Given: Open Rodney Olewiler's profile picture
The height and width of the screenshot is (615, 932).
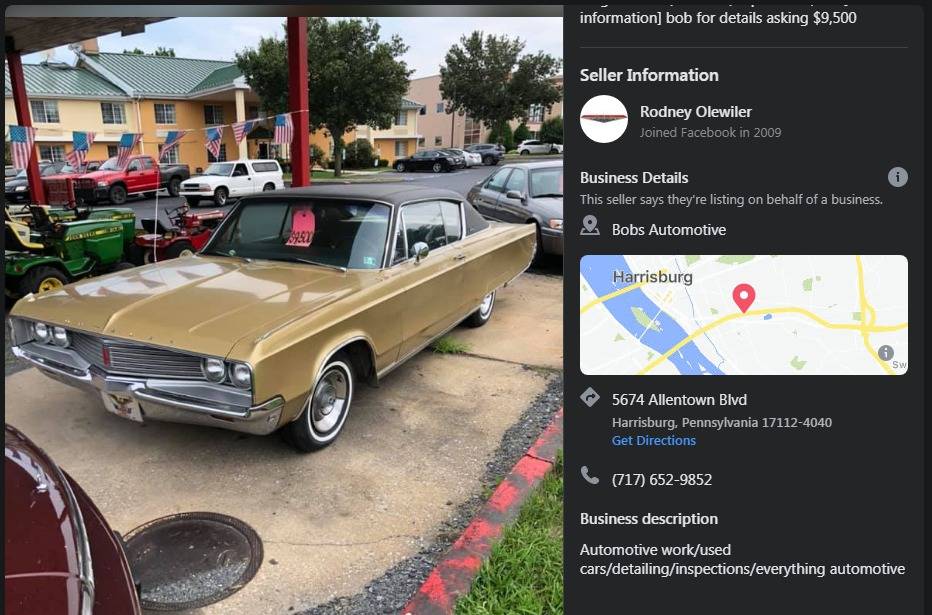Looking at the screenshot, I should (x=603, y=119).
